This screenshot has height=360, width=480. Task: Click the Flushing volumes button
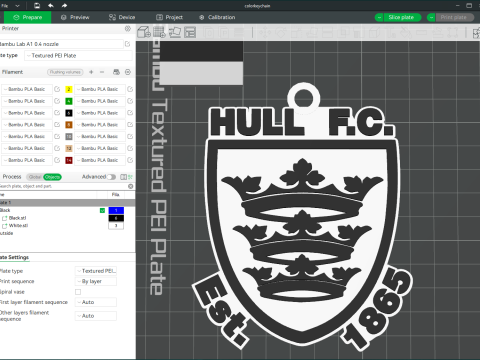[x=65, y=72]
